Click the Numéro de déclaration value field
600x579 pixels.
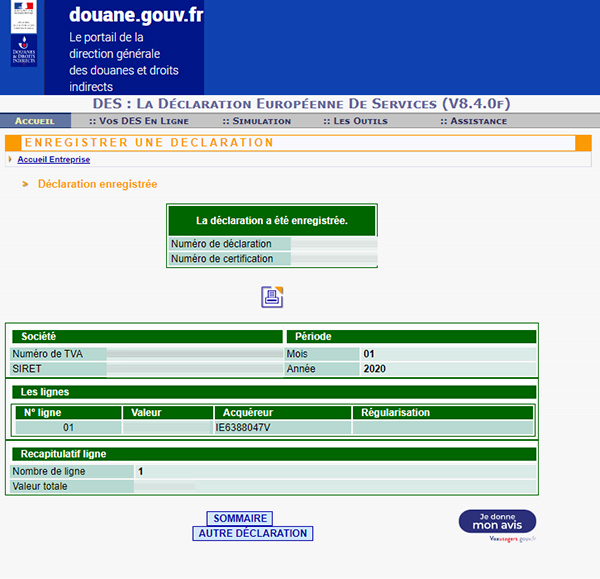[x=333, y=243]
